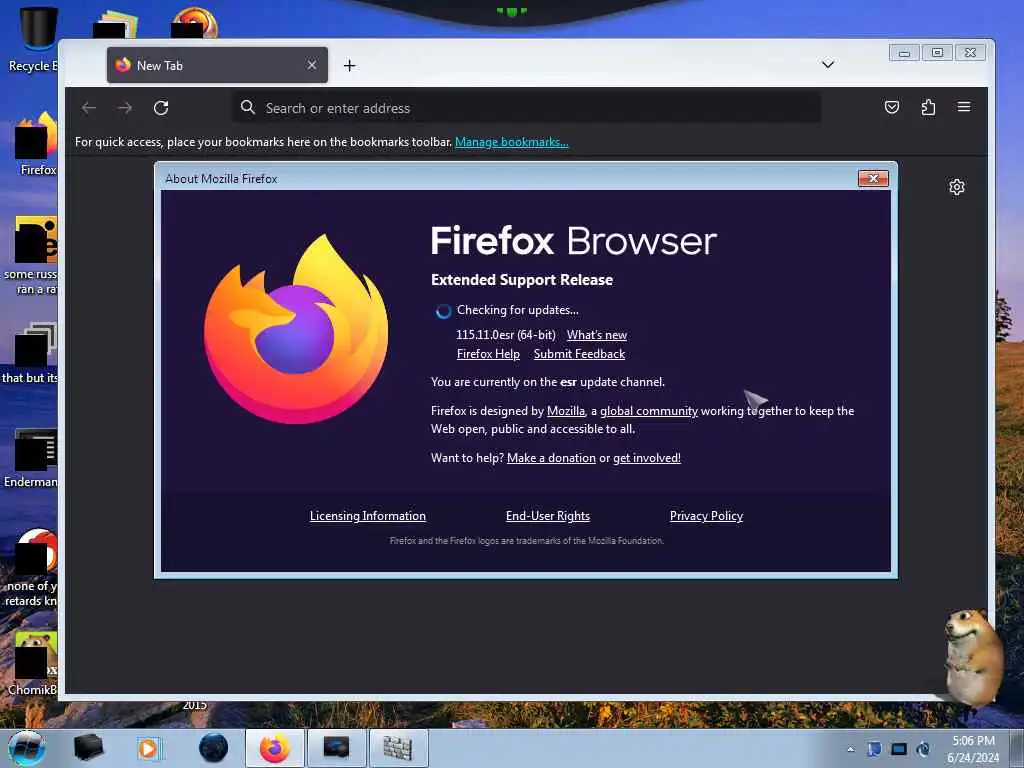Open the Submit Feedback link
1024x768 pixels.
pyautogui.click(x=579, y=354)
